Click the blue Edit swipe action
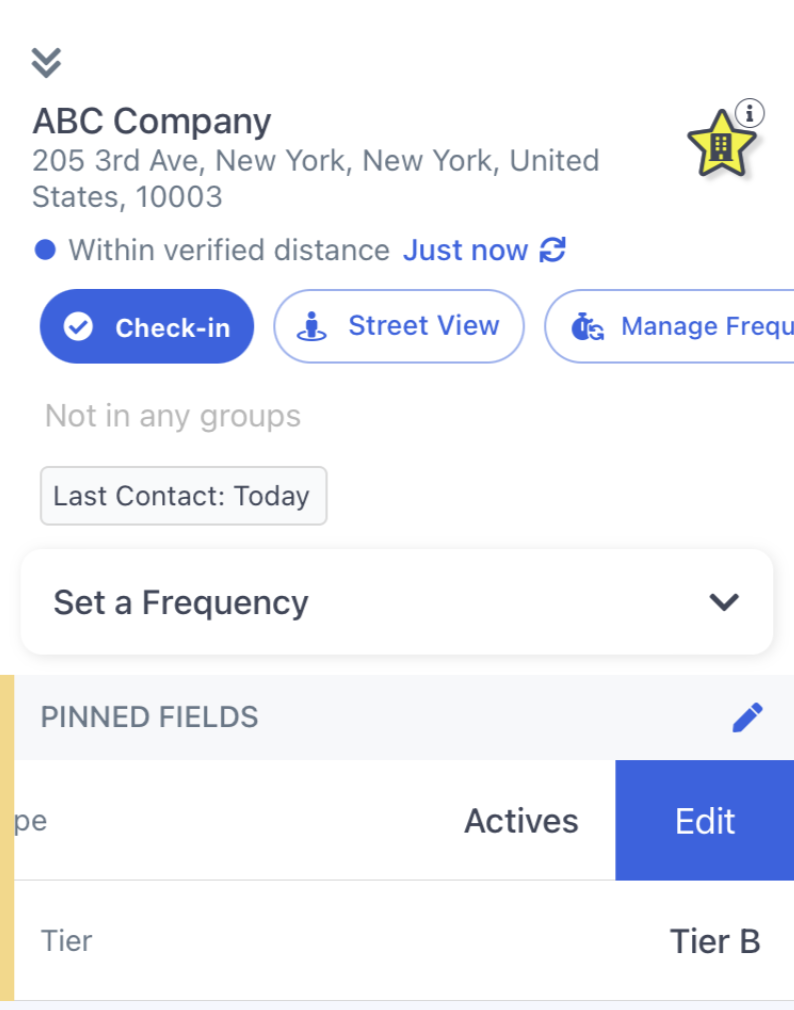 [704, 821]
